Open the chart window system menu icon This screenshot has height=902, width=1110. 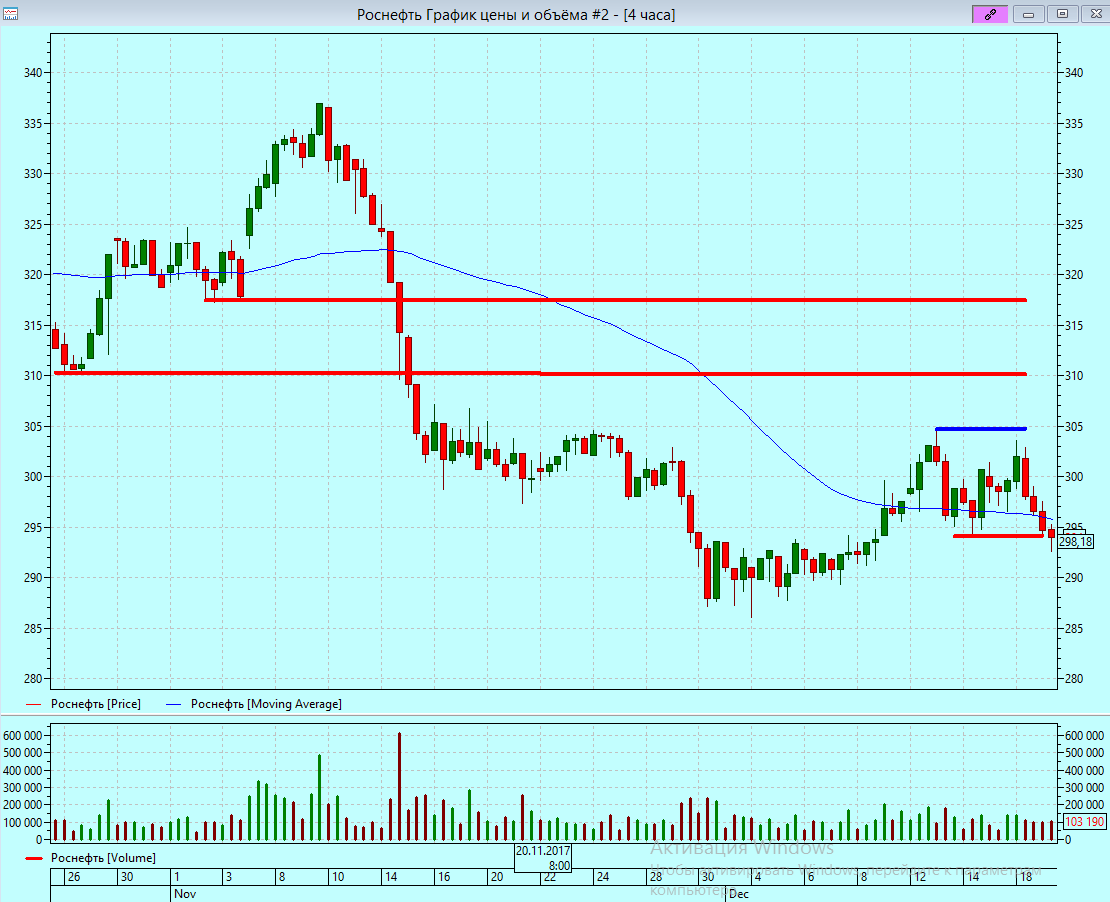[10, 14]
